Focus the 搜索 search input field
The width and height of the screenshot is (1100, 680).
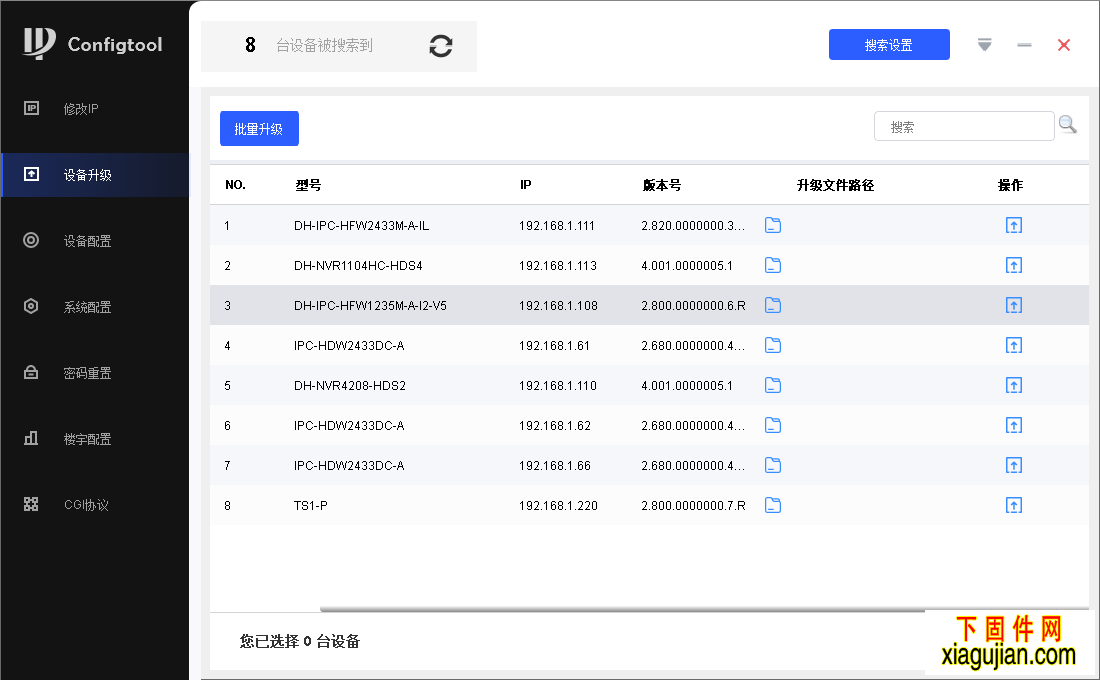pos(964,126)
